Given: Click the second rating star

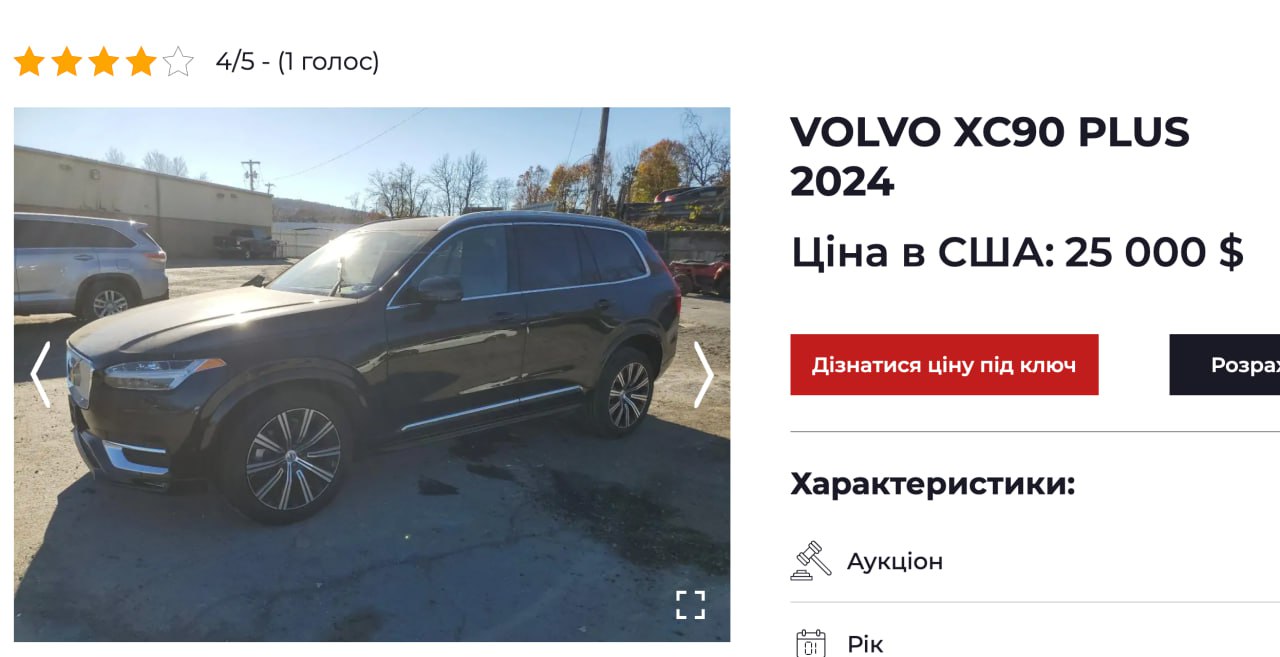Looking at the screenshot, I should pos(66,62).
